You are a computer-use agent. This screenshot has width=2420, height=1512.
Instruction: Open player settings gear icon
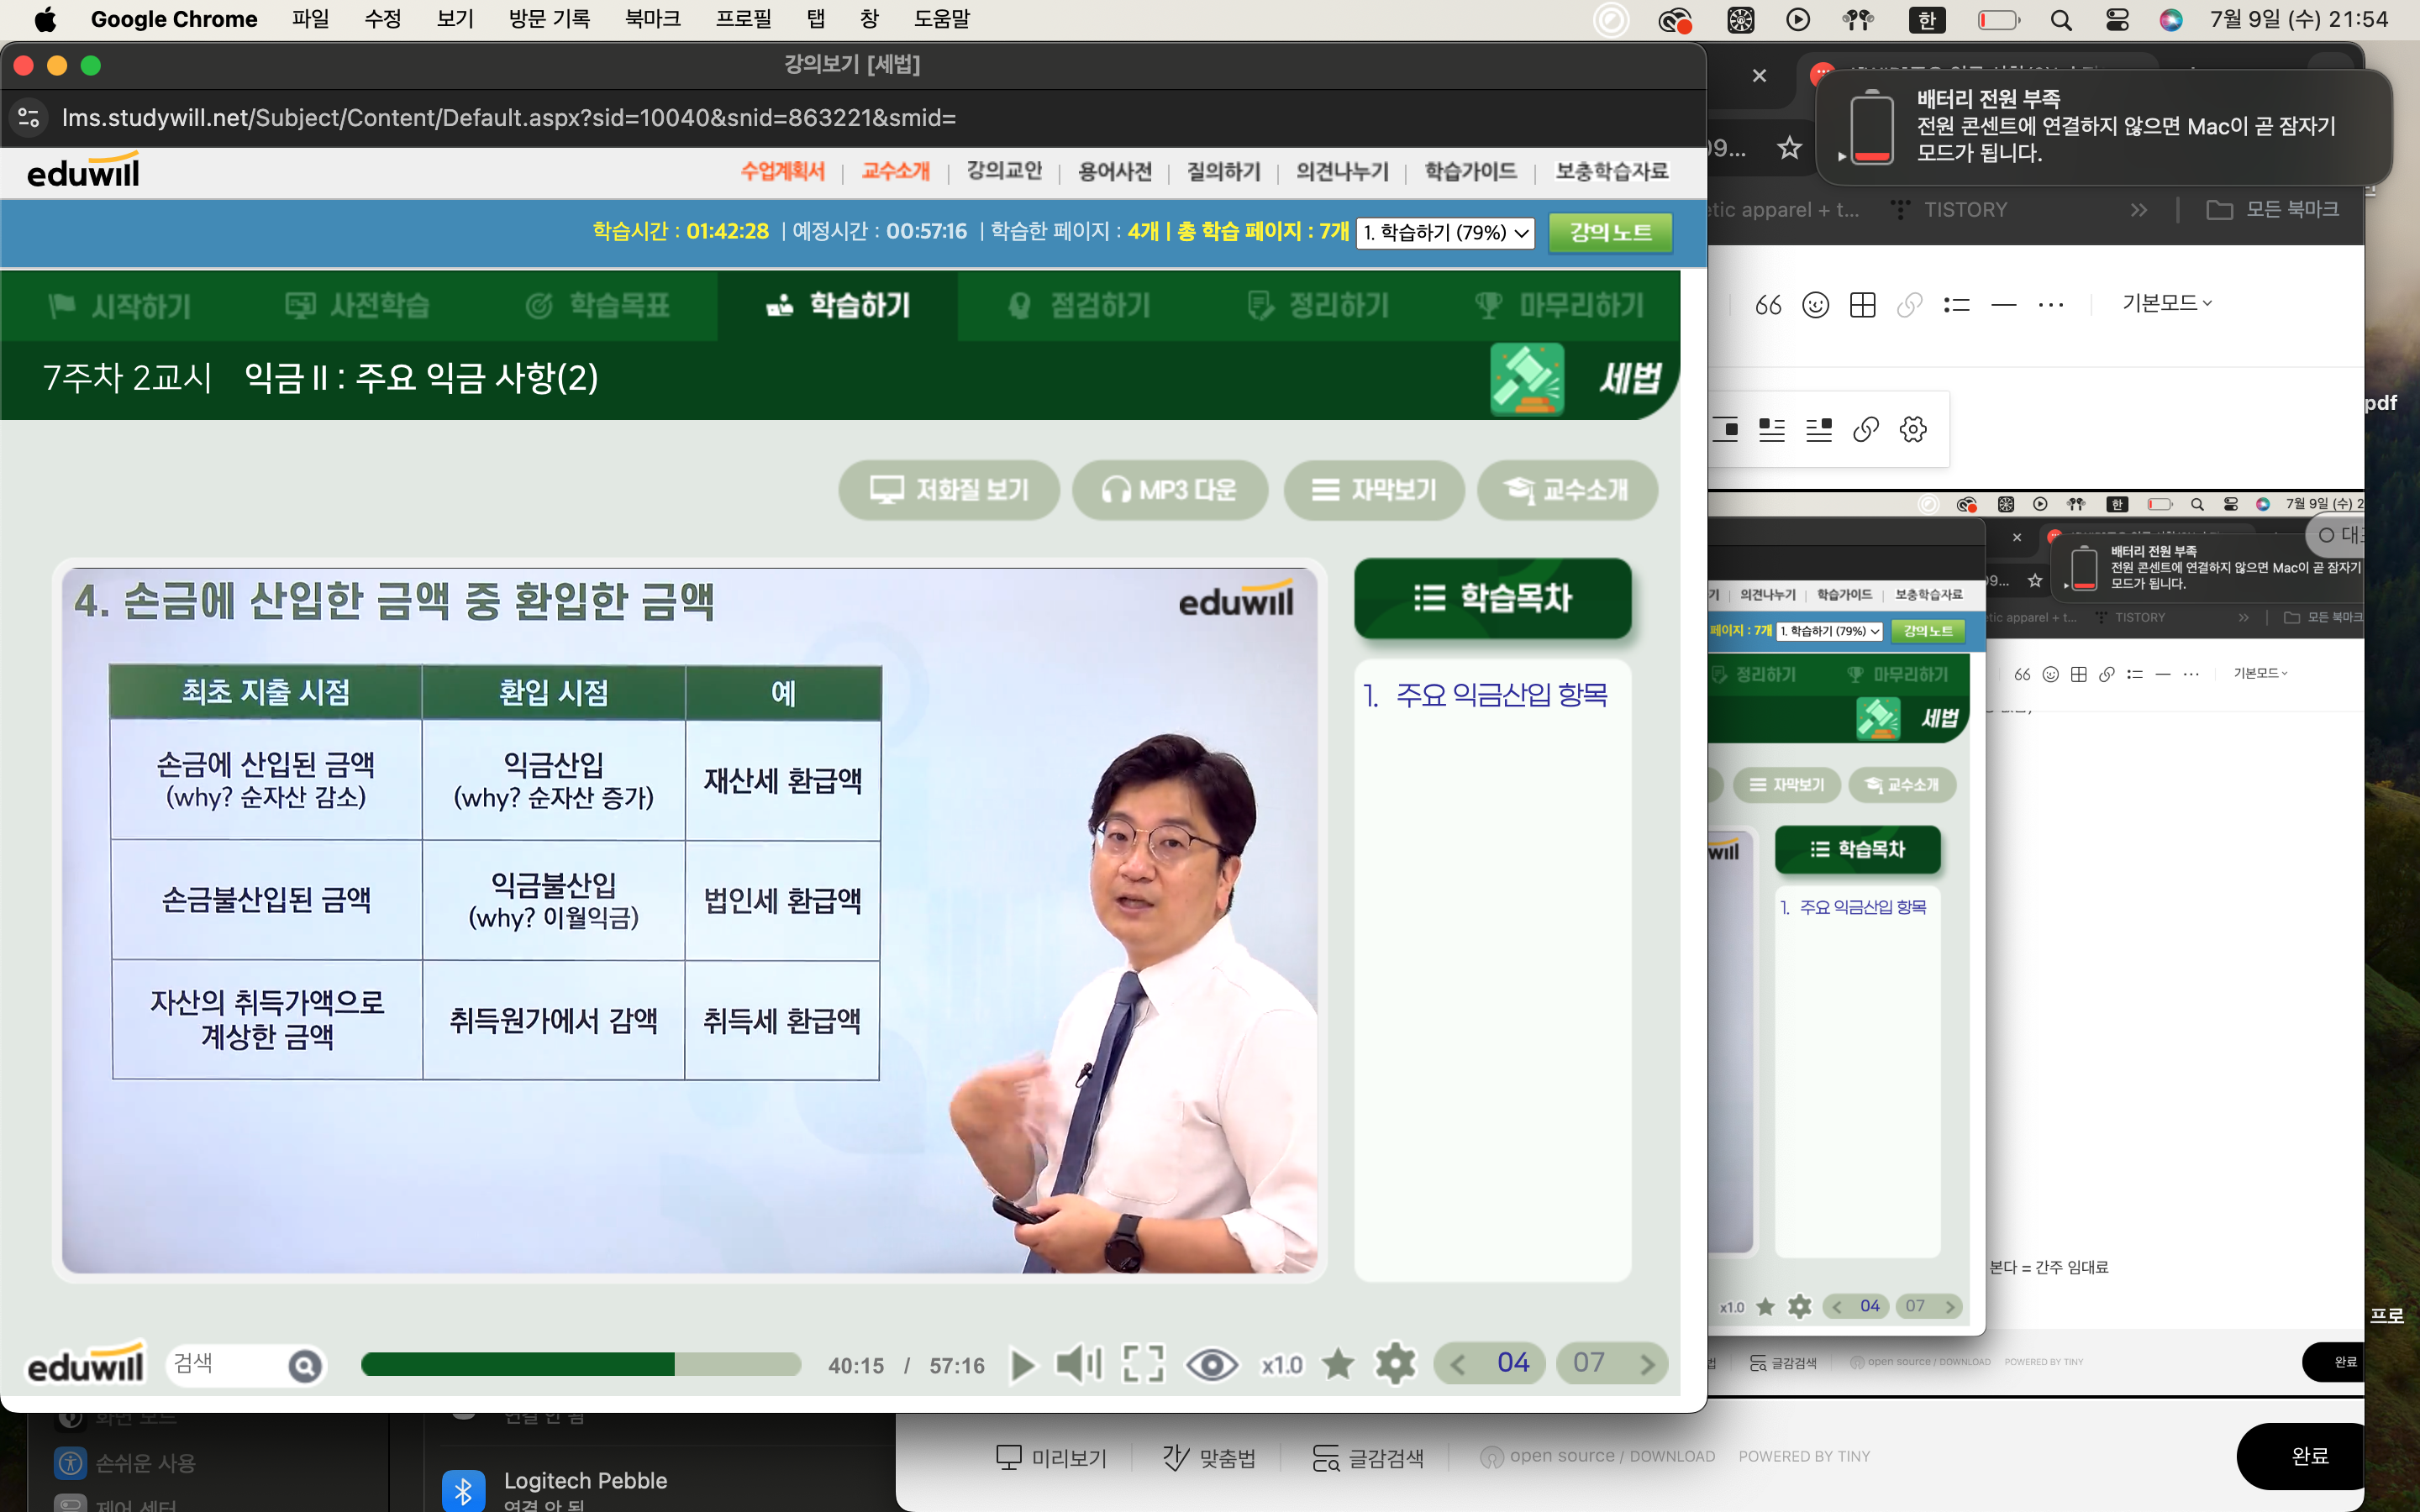tap(1395, 1364)
